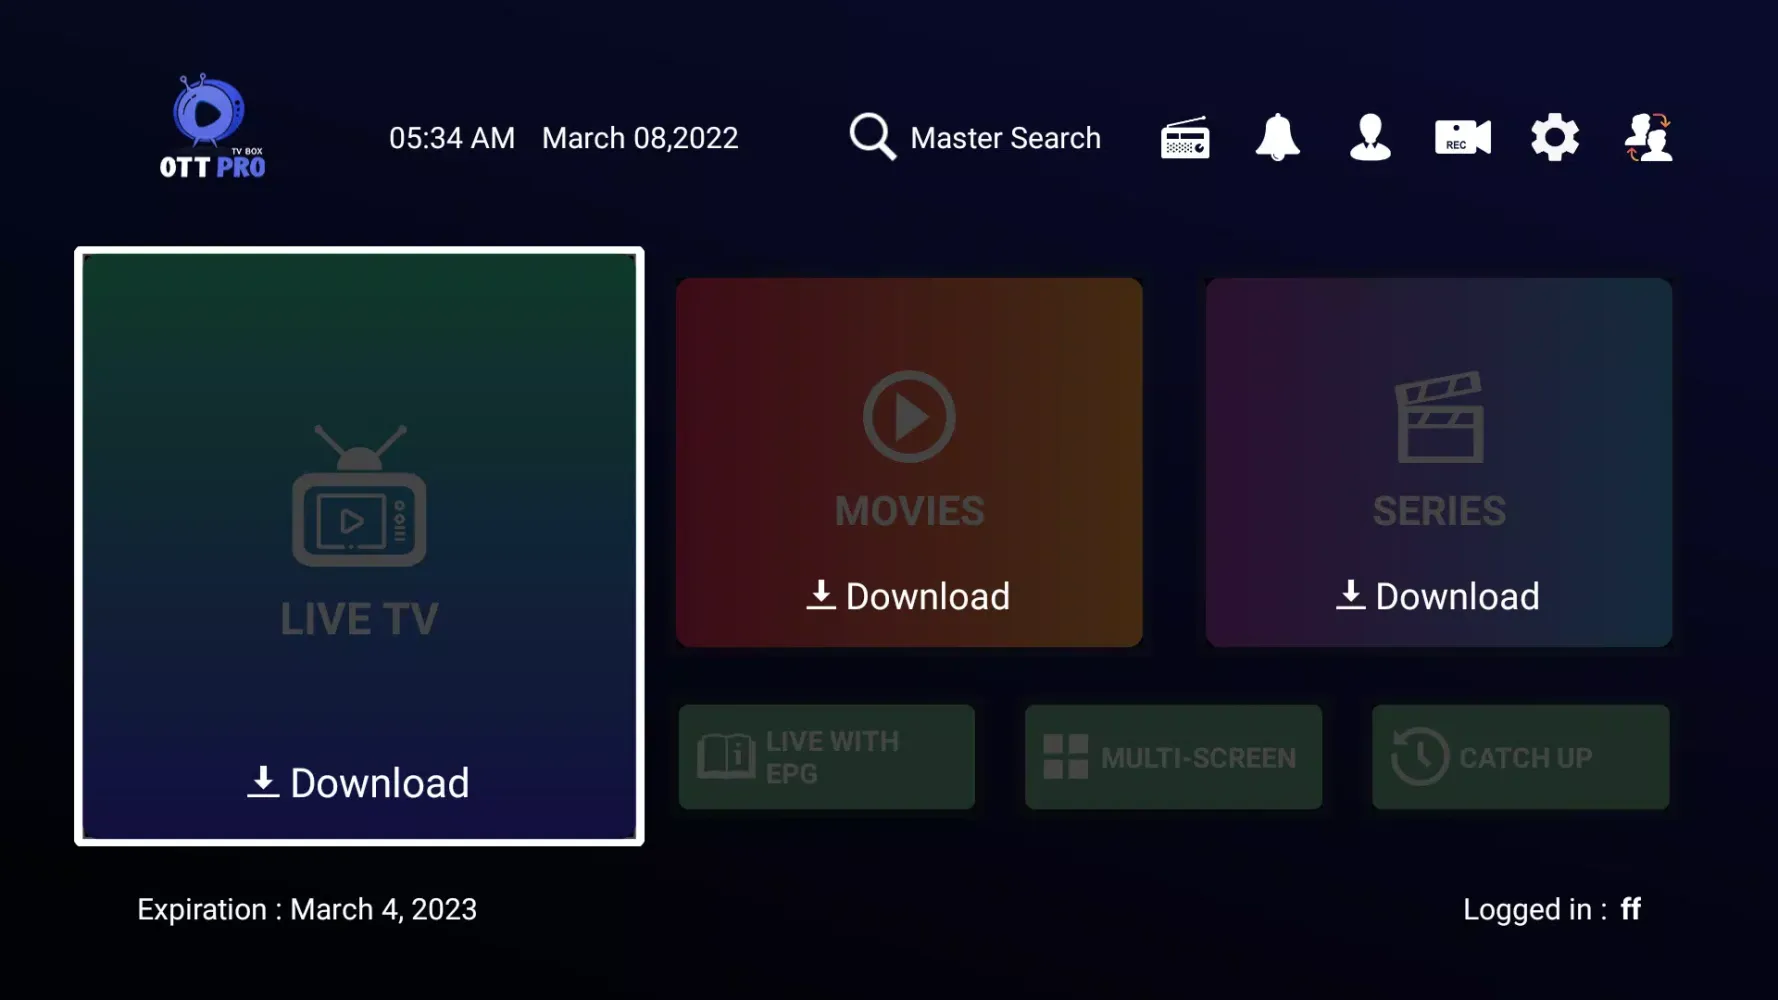Open recordings via REC camera icon
Image resolution: width=1778 pixels, height=1000 pixels.
click(x=1462, y=138)
